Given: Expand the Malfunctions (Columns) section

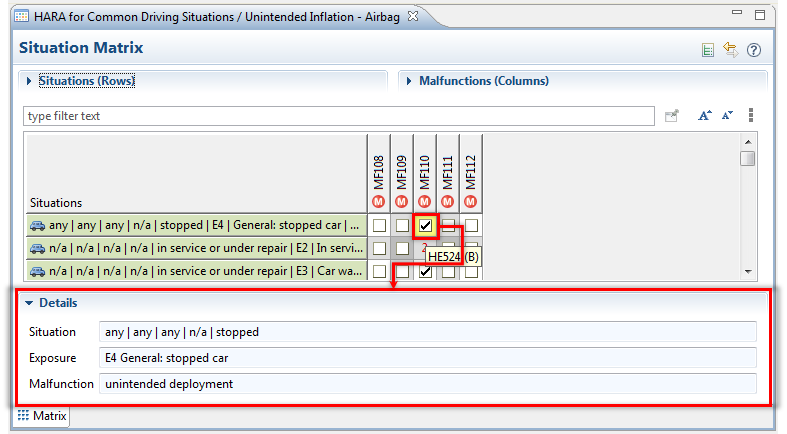Looking at the screenshot, I should tap(410, 81).
